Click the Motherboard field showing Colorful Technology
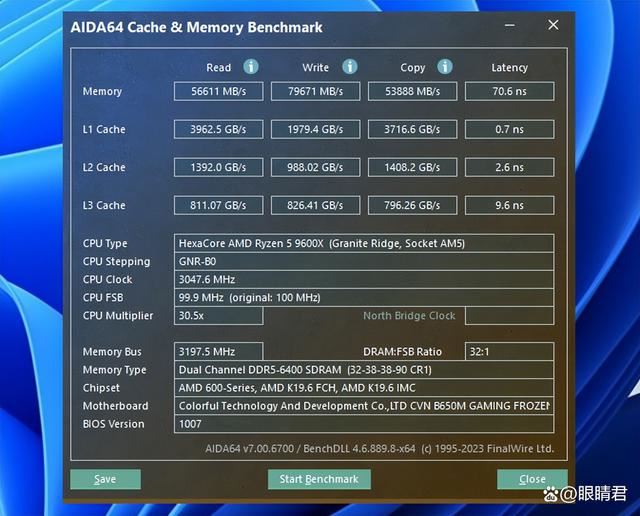640x516 pixels. (364, 406)
